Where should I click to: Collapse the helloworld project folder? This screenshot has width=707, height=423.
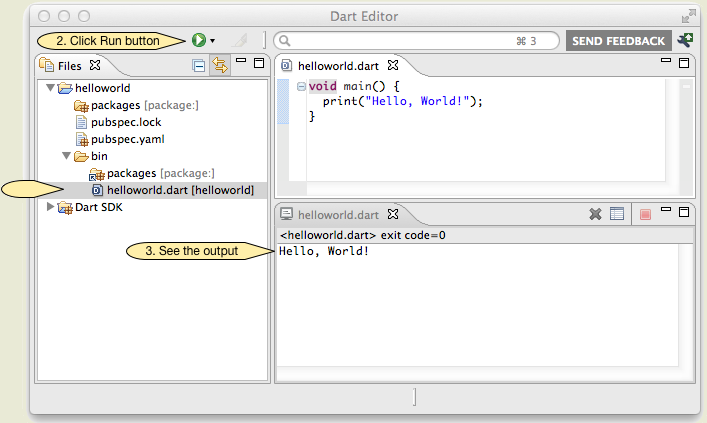(51, 88)
